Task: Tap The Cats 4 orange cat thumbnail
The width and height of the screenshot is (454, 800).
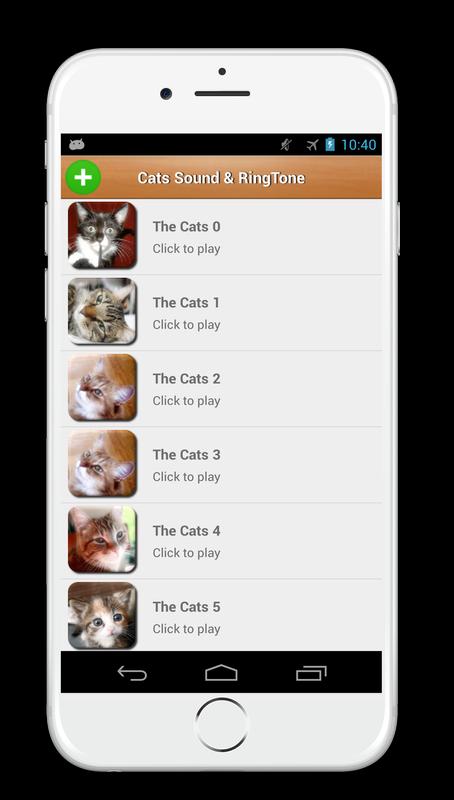Action: (x=103, y=539)
